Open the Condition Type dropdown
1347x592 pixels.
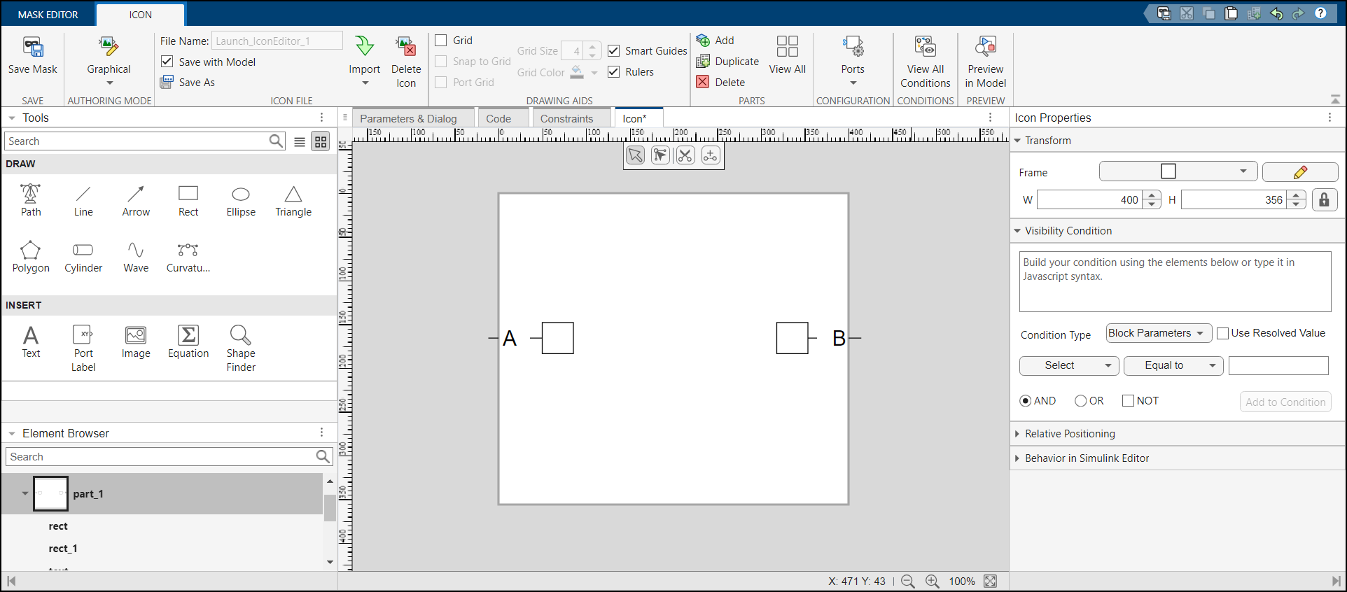click(1158, 333)
